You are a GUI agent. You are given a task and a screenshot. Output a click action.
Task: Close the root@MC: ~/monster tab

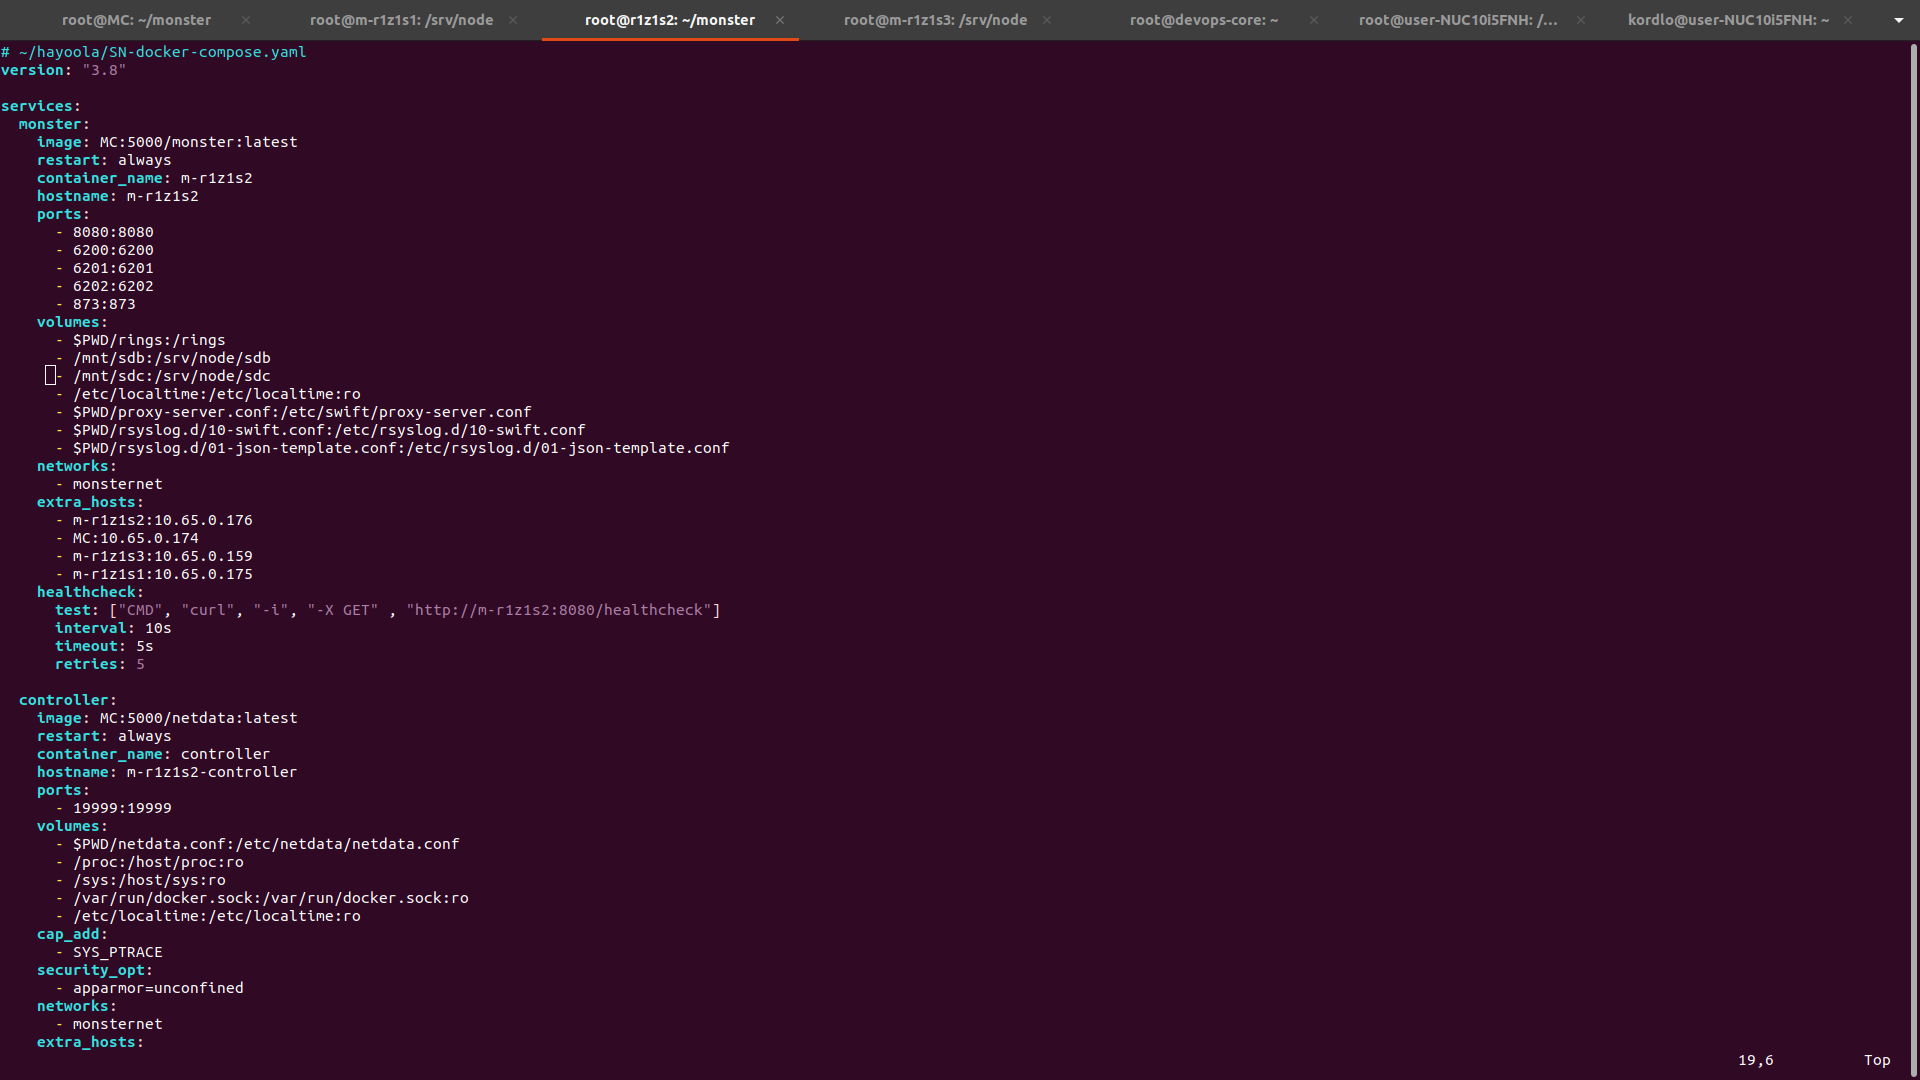click(246, 20)
